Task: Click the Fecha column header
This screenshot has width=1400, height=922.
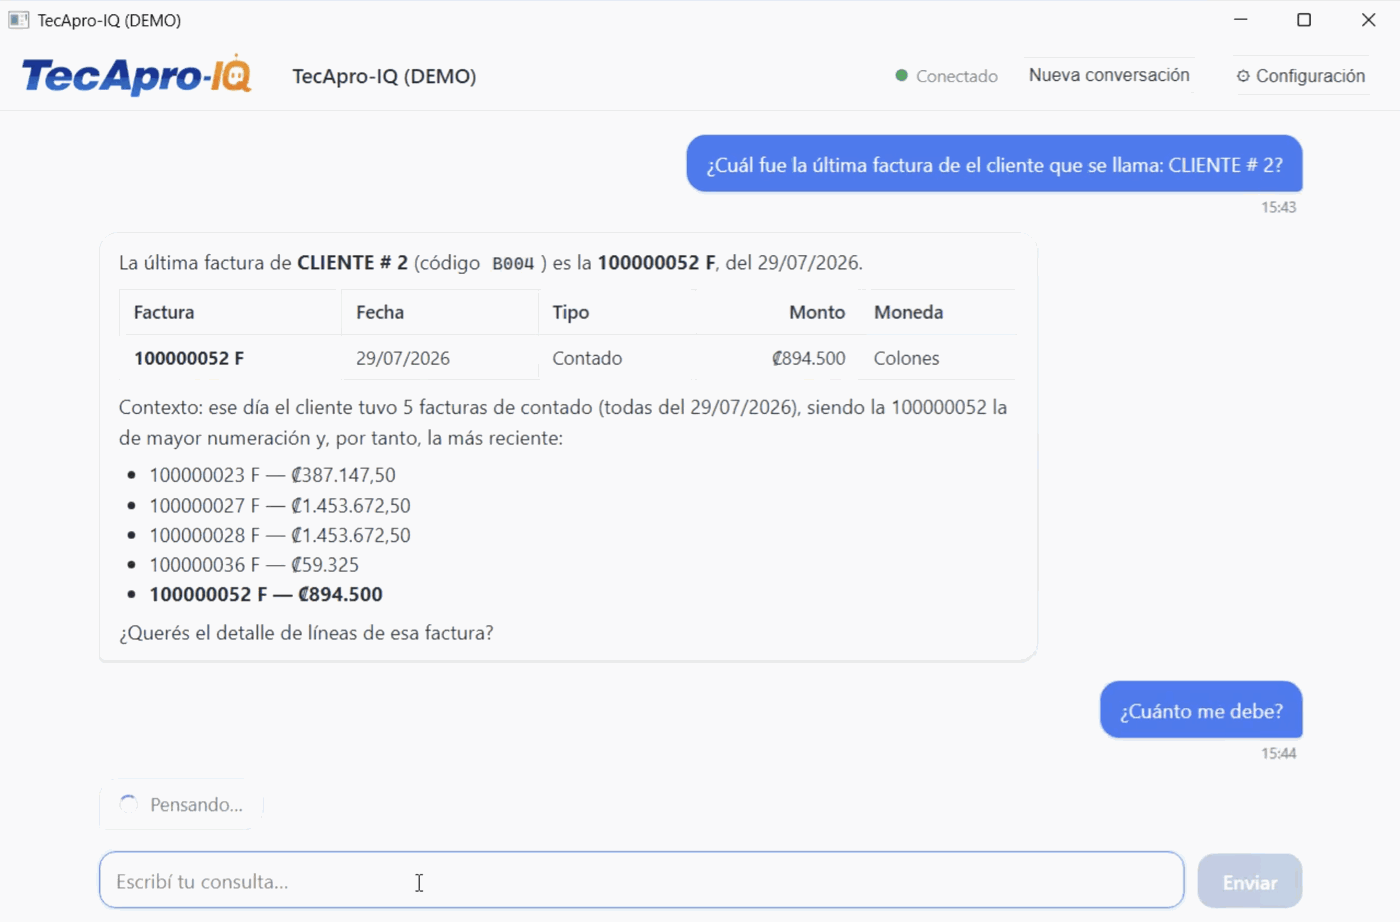Action: 440,312
